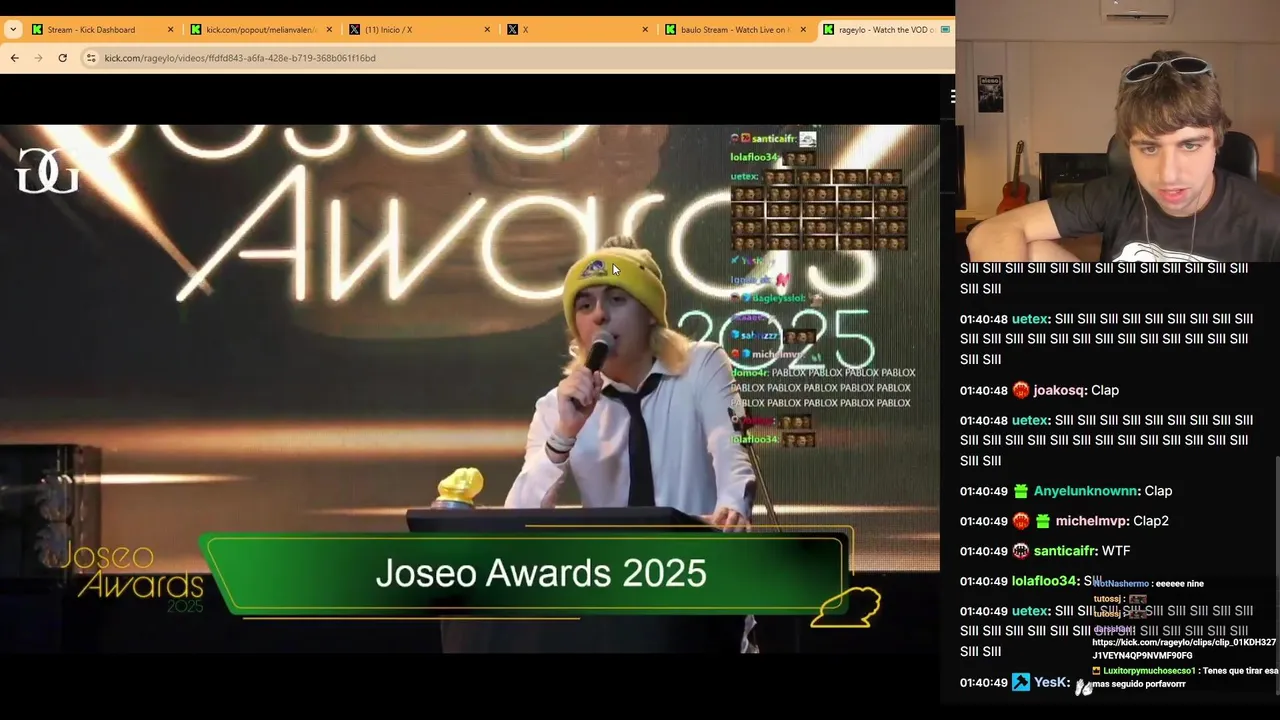Click the blue moderator hammer badge by YesK

tap(1020, 682)
